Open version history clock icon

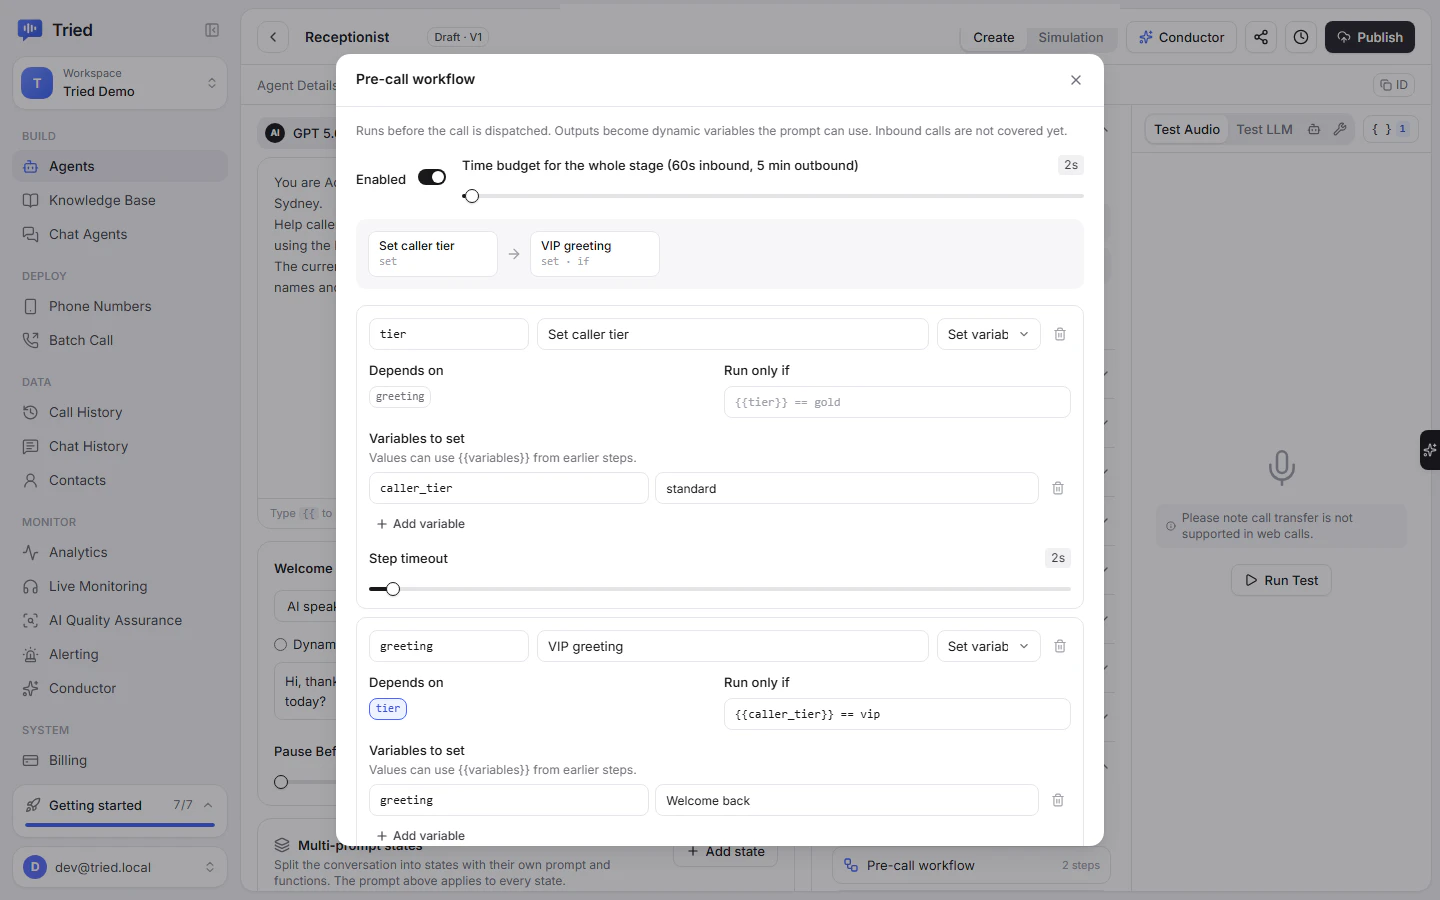click(x=1301, y=37)
